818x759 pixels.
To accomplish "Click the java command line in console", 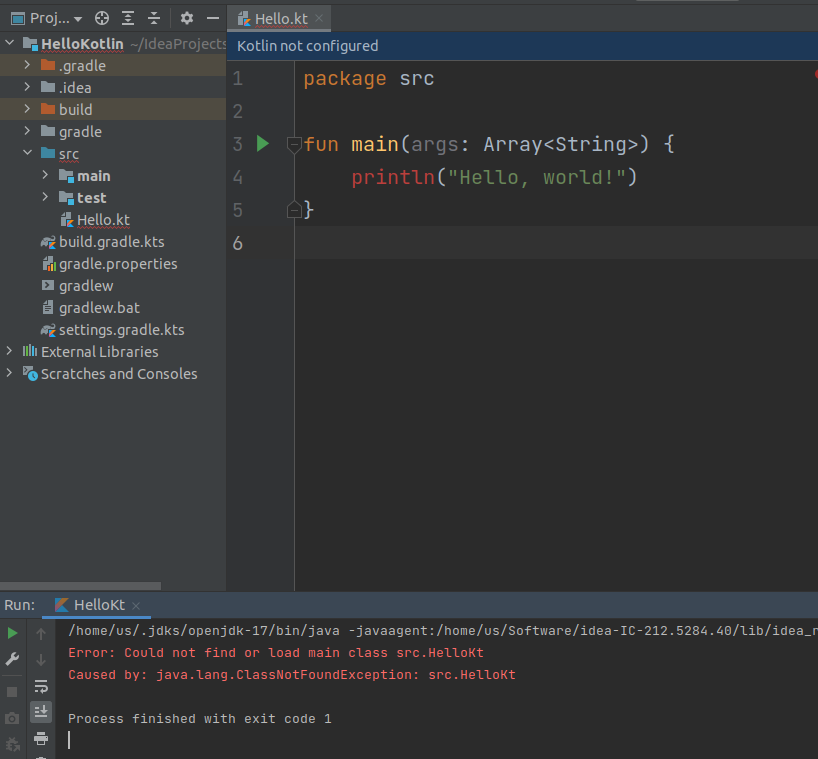I will (442, 631).
